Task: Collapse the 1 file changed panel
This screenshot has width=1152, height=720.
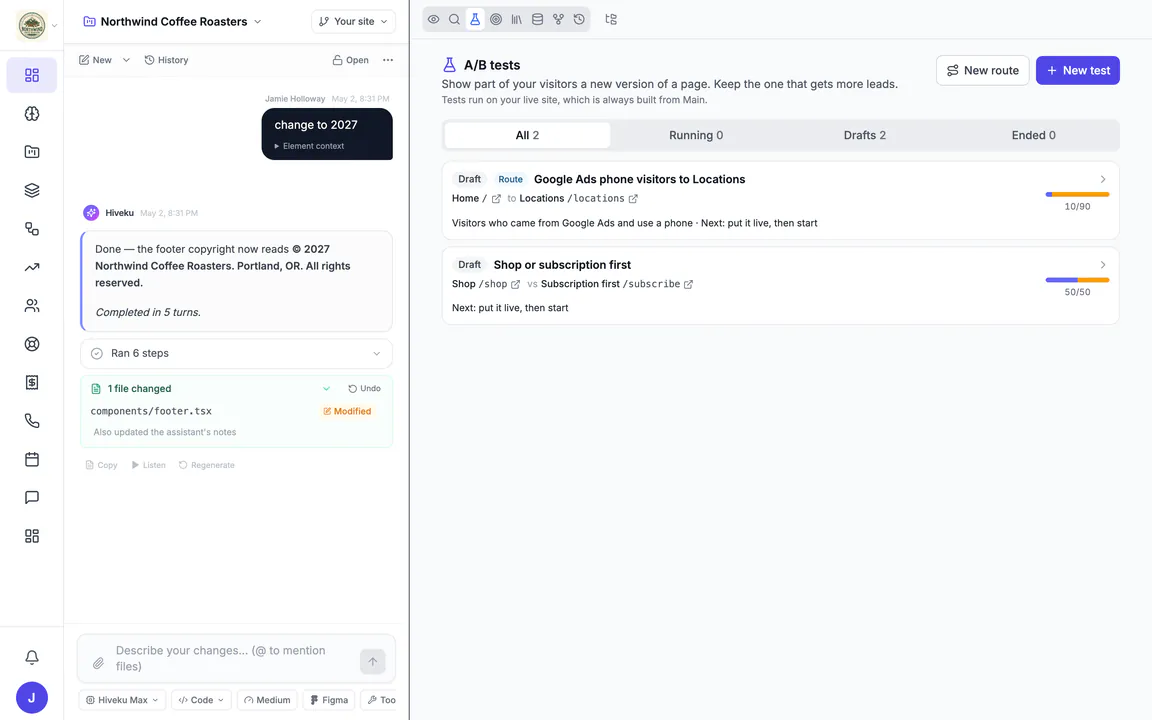Action: pos(326,389)
